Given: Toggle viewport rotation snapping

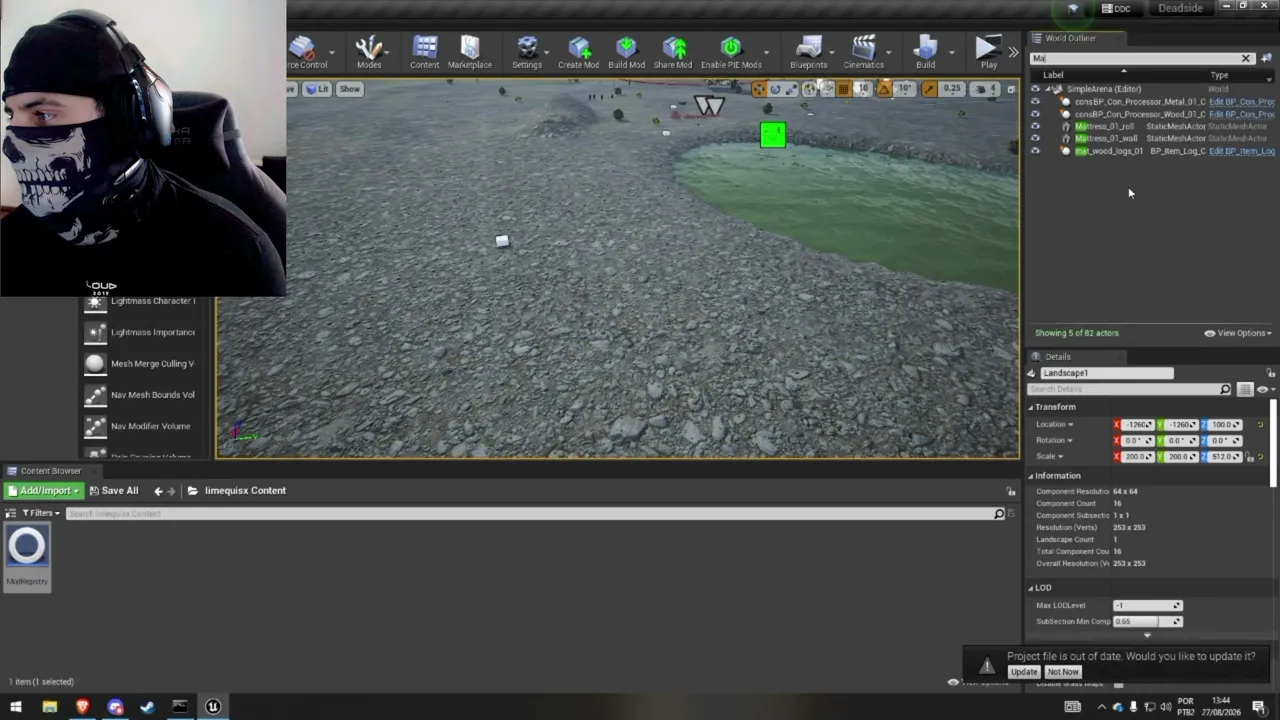Looking at the screenshot, I should (x=884, y=89).
